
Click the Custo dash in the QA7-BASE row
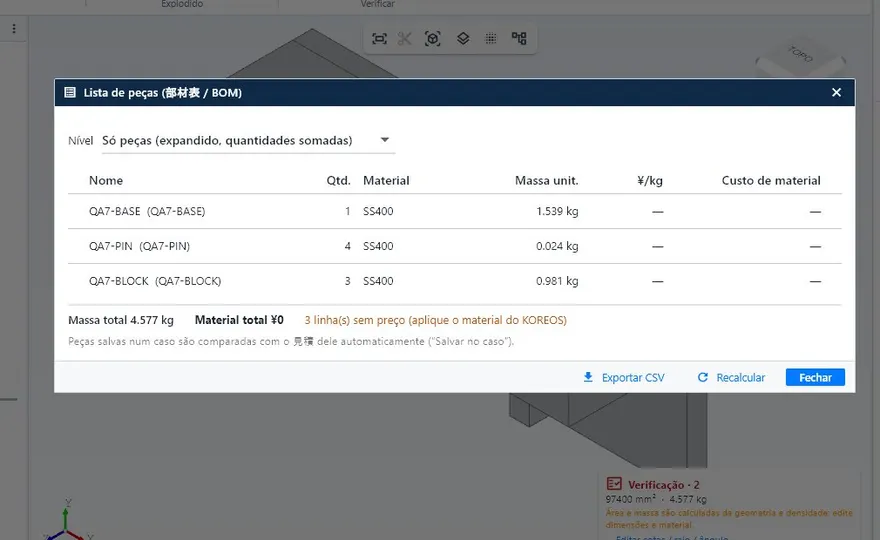(815, 212)
